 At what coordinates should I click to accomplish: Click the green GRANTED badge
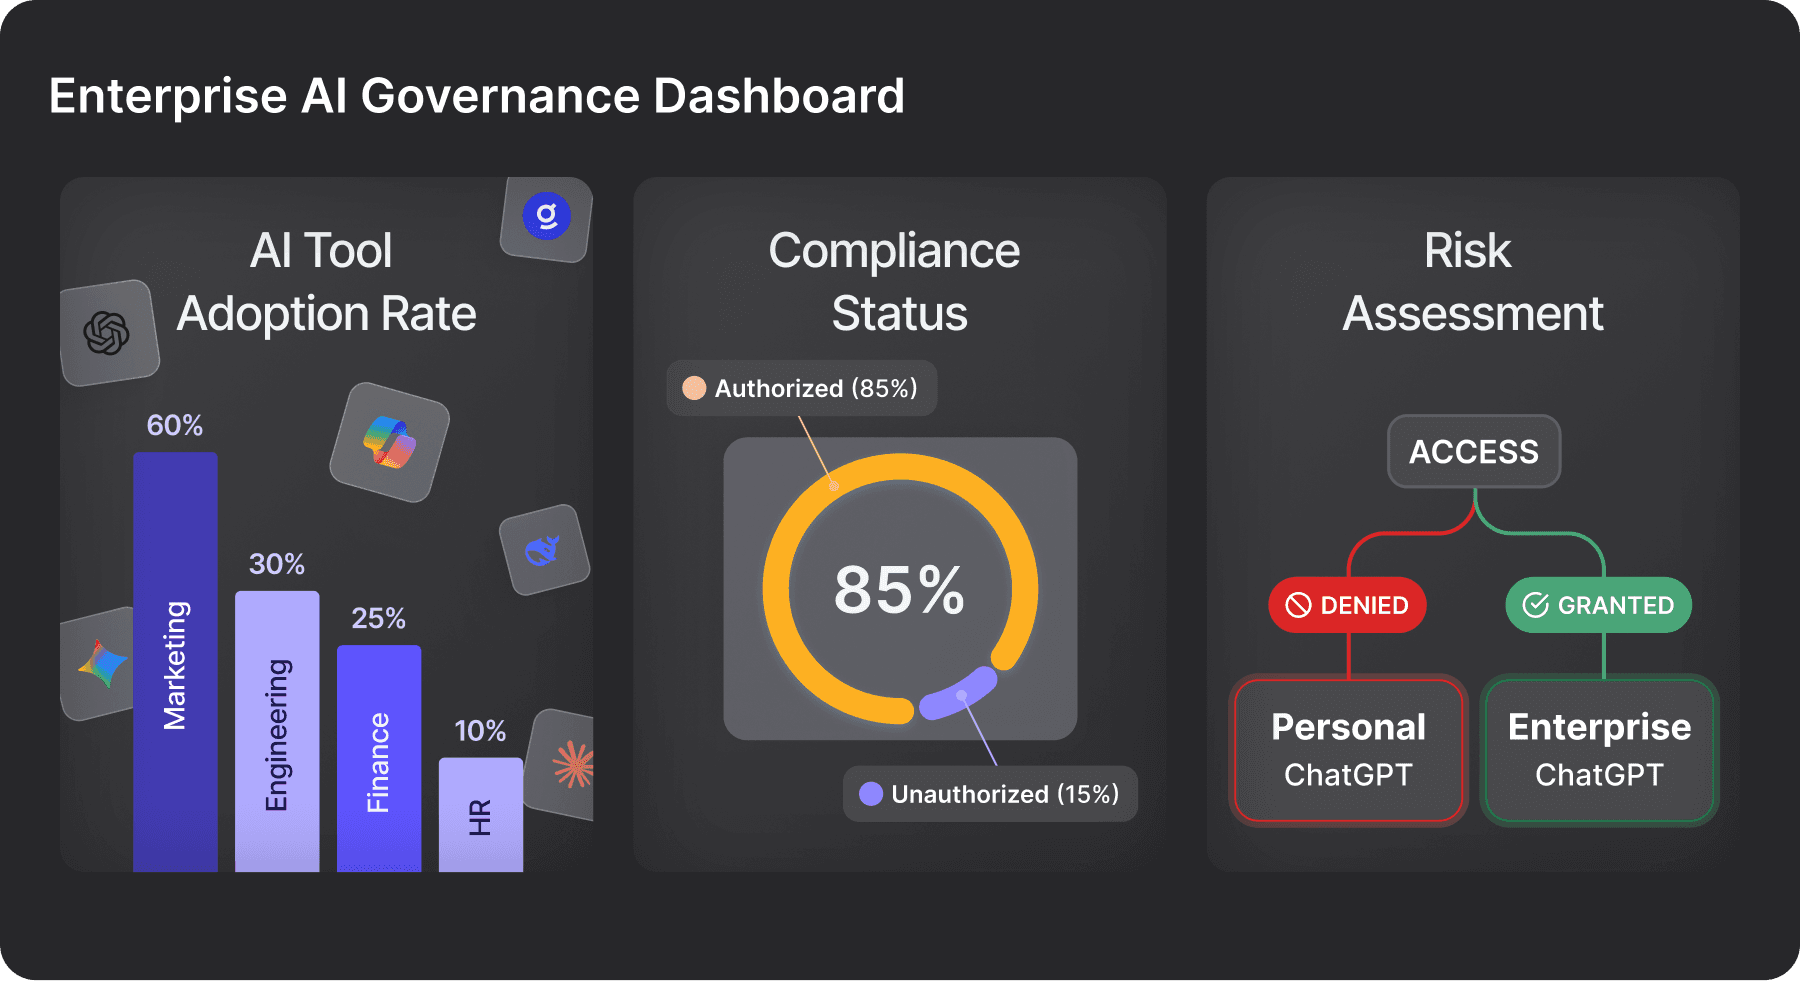(1598, 605)
